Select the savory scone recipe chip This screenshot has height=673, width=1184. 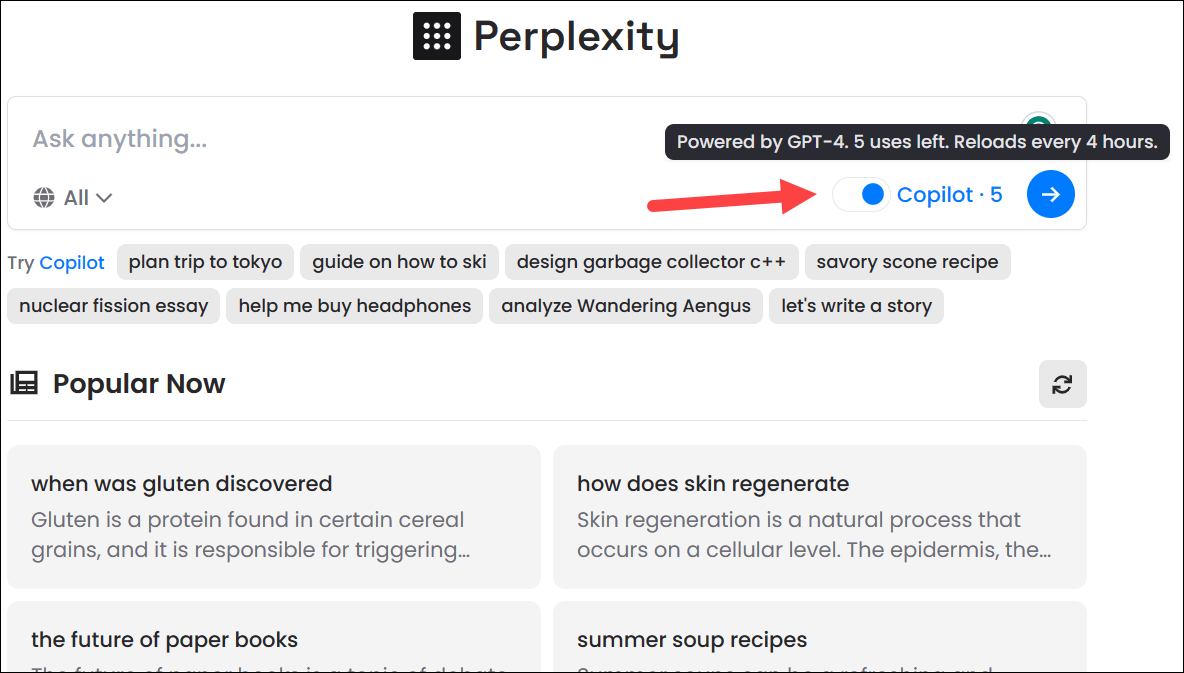tap(907, 262)
